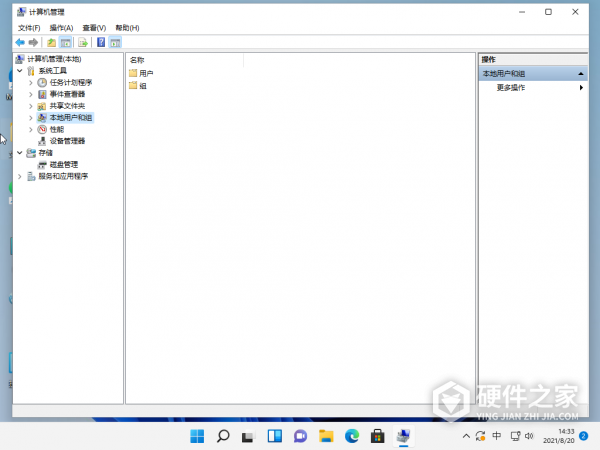
Task: Click the 名称 column header
Action: pos(137,60)
